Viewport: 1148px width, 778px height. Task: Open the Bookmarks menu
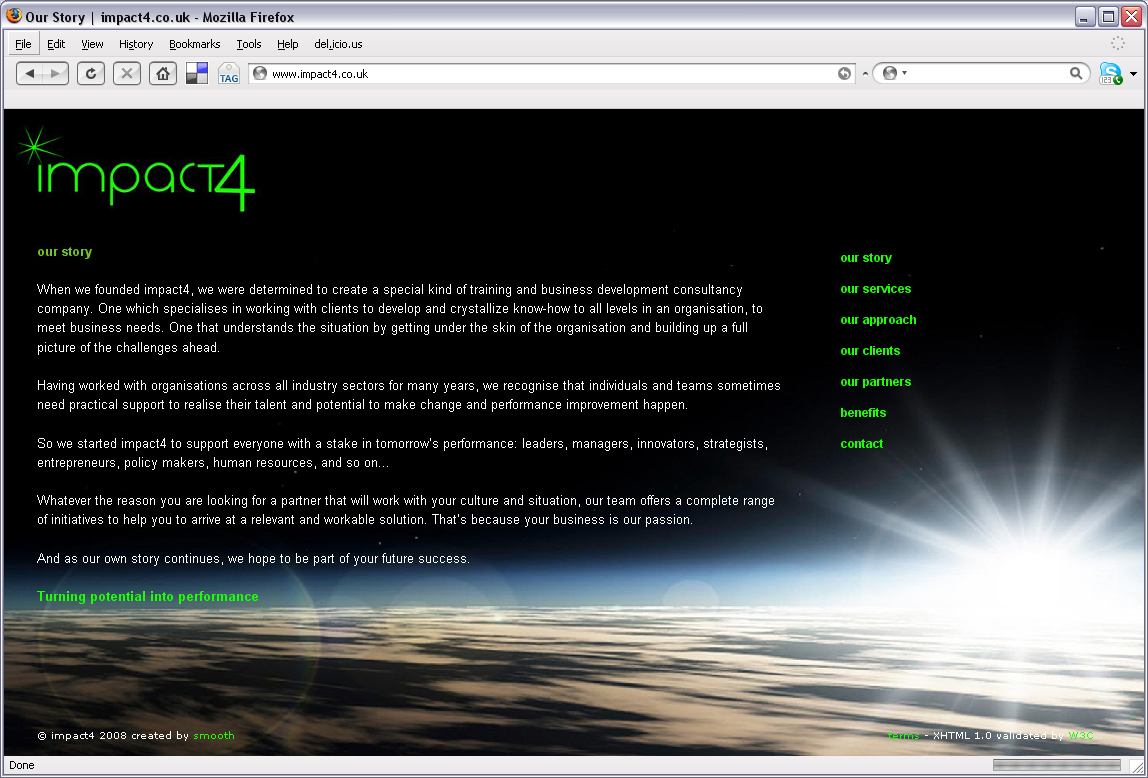pos(194,44)
